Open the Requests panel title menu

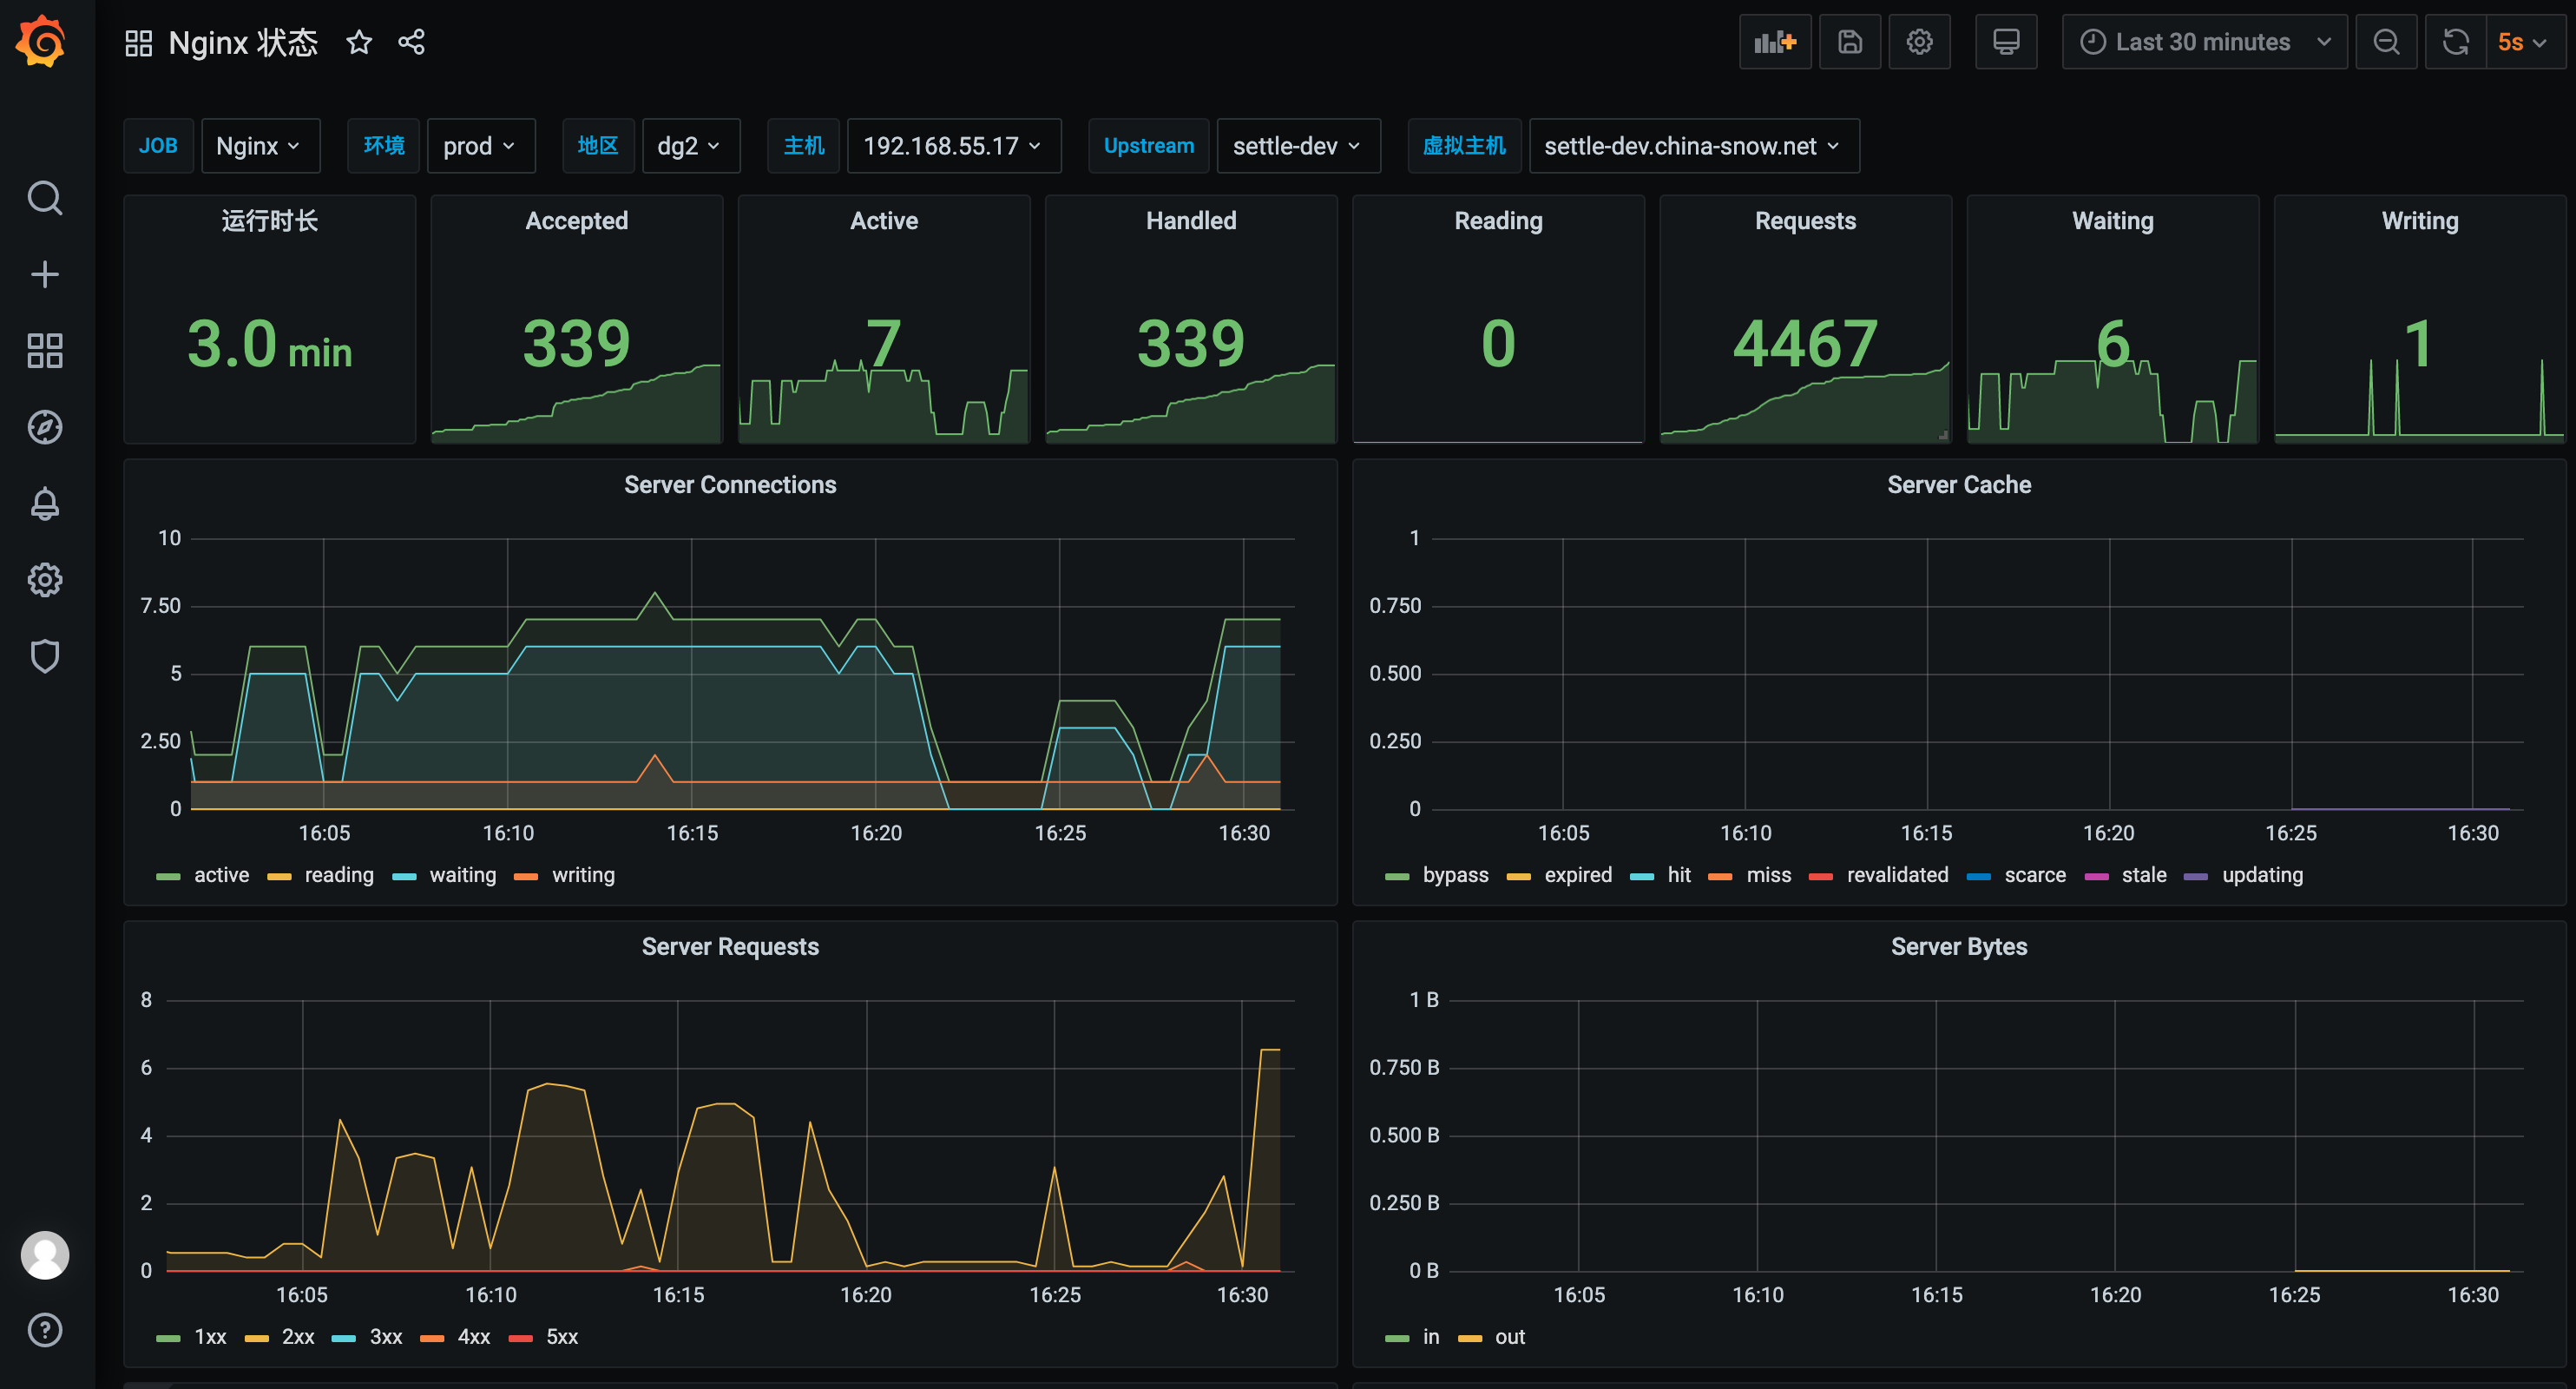[1805, 221]
